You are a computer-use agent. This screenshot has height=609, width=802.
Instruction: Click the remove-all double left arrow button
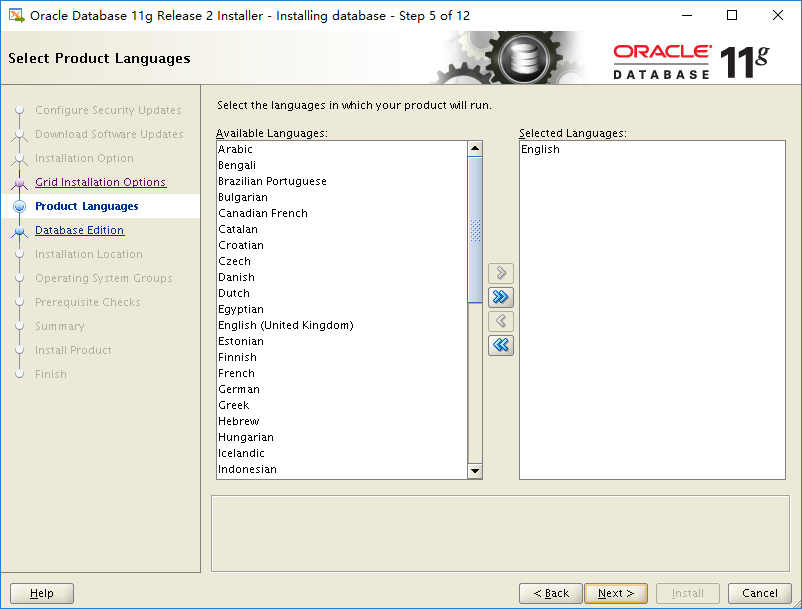pyautogui.click(x=501, y=345)
